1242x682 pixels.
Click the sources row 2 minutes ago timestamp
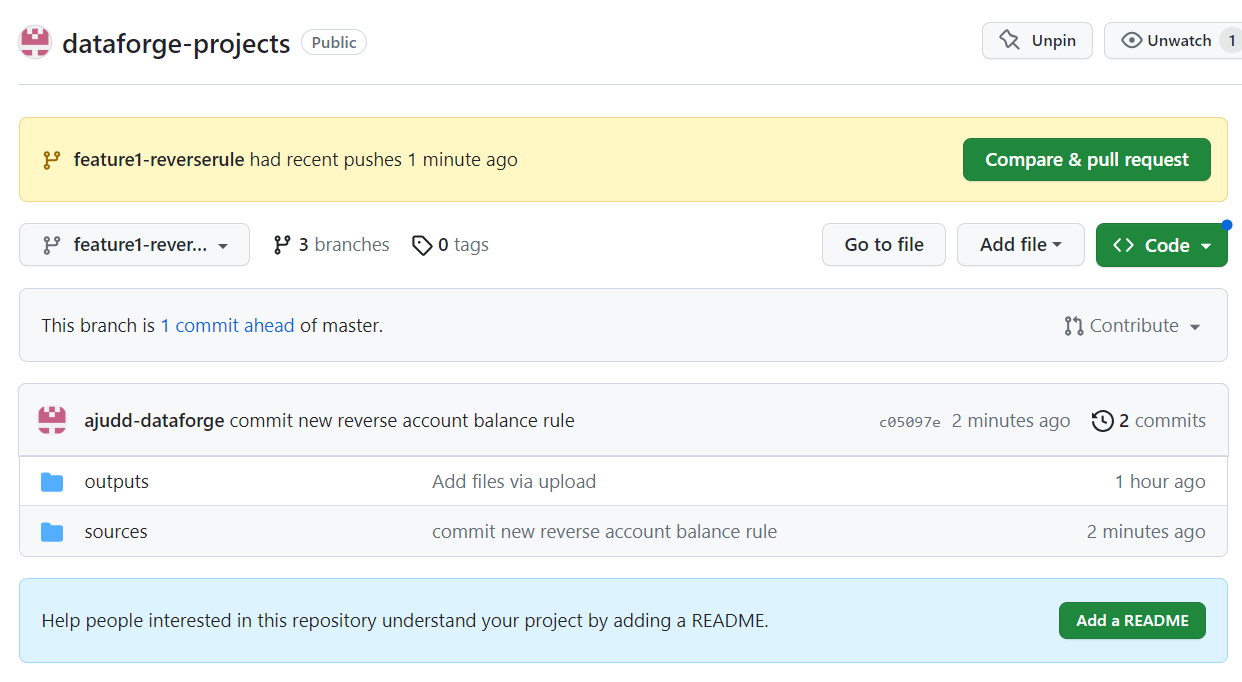(1146, 532)
